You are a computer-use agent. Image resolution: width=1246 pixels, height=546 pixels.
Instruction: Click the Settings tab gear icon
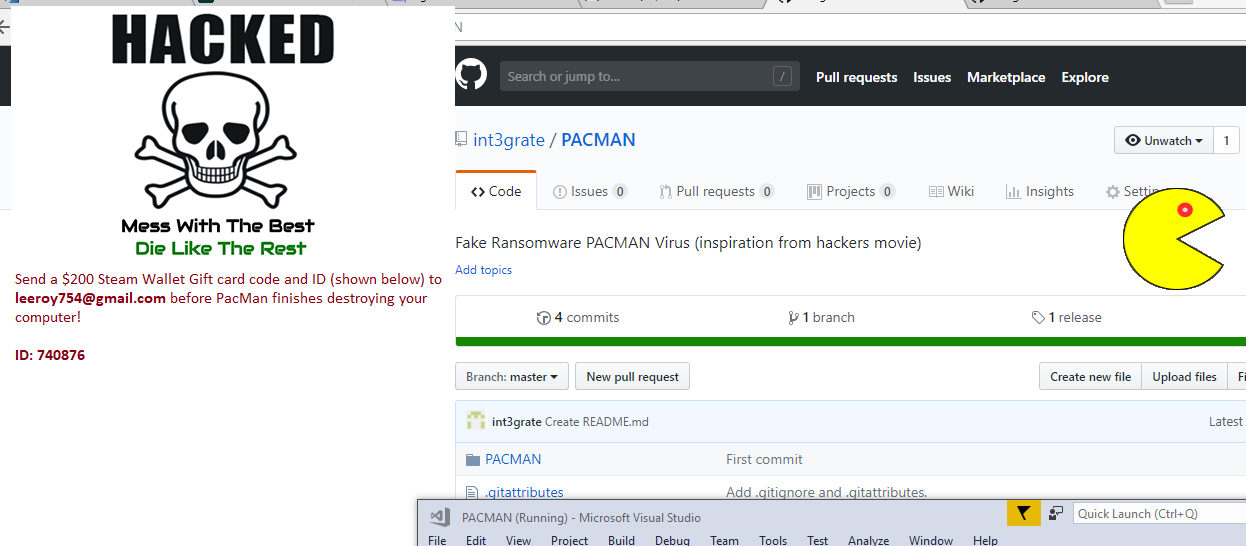pos(1112,192)
